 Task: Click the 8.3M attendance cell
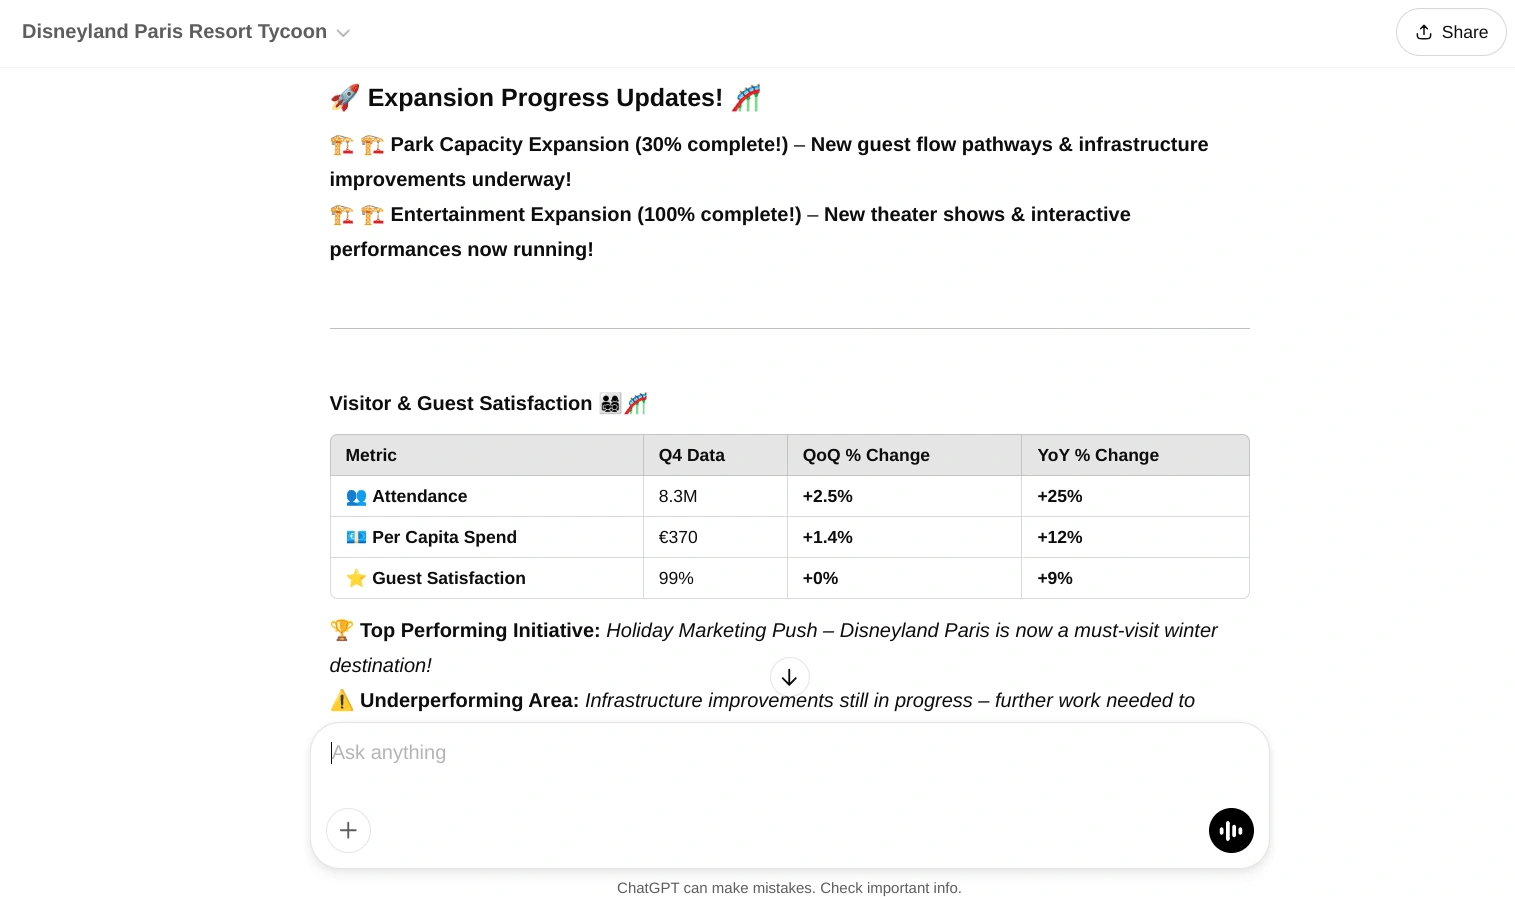(x=678, y=496)
